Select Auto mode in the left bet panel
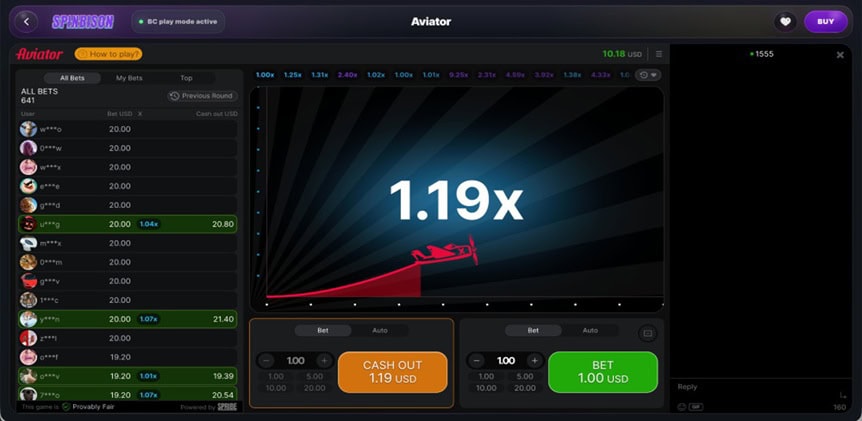This screenshot has height=421, width=862. pyautogui.click(x=380, y=330)
